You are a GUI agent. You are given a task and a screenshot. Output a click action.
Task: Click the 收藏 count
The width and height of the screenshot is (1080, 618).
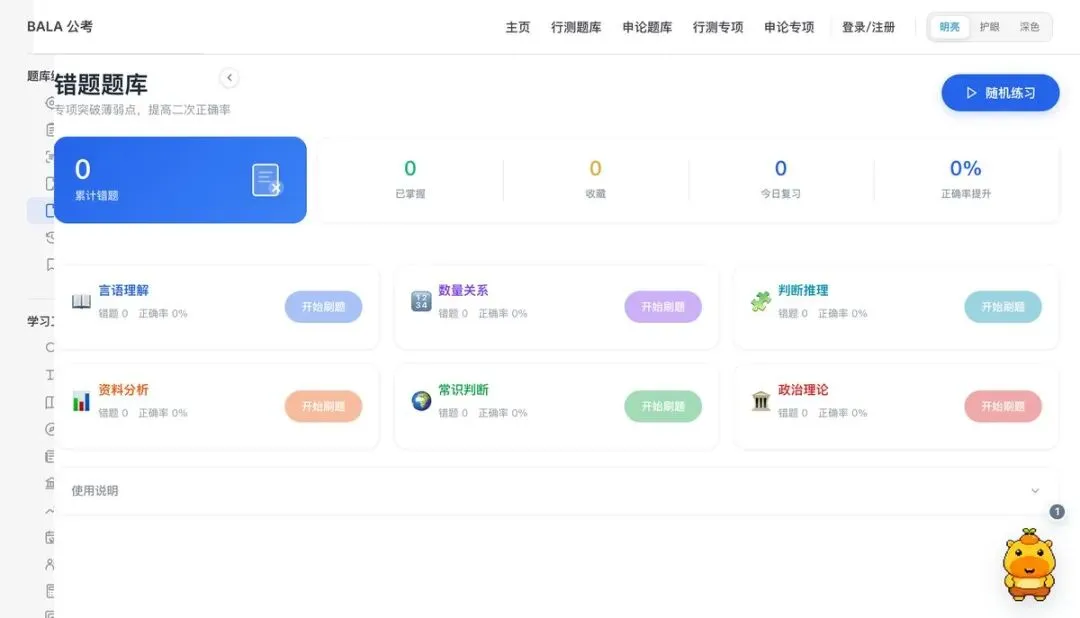595,168
